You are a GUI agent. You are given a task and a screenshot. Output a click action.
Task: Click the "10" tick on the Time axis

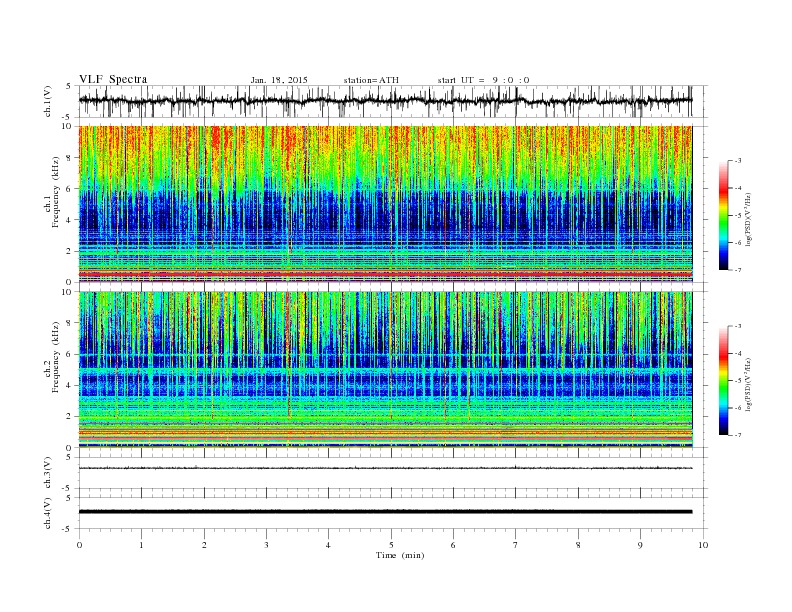[x=703, y=545]
